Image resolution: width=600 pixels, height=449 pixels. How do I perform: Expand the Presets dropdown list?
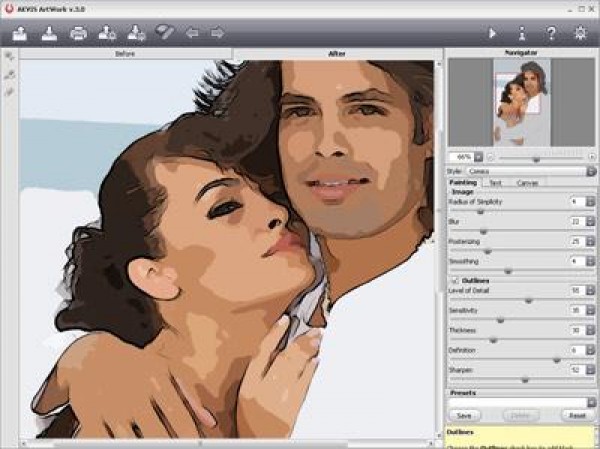point(590,402)
